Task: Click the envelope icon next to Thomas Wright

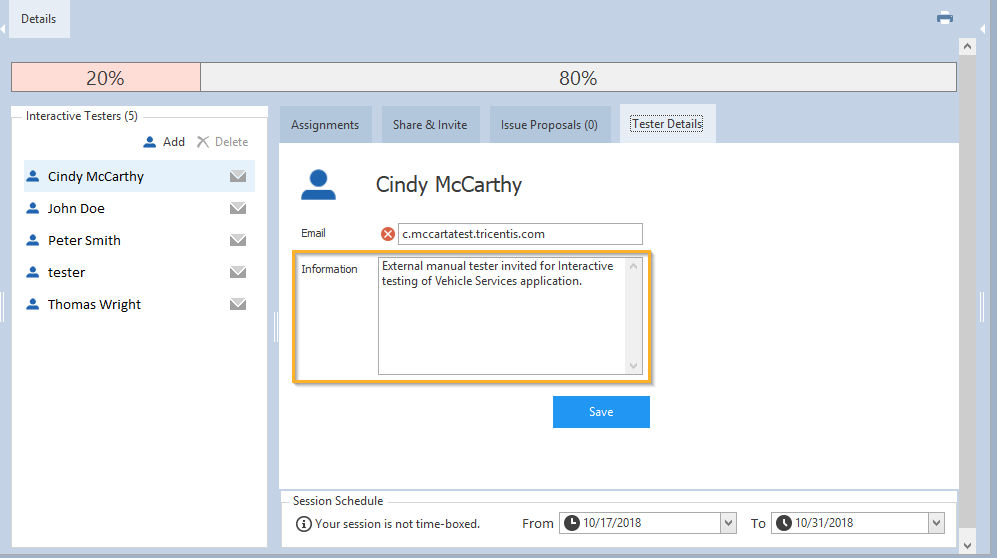Action: pos(238,305)
